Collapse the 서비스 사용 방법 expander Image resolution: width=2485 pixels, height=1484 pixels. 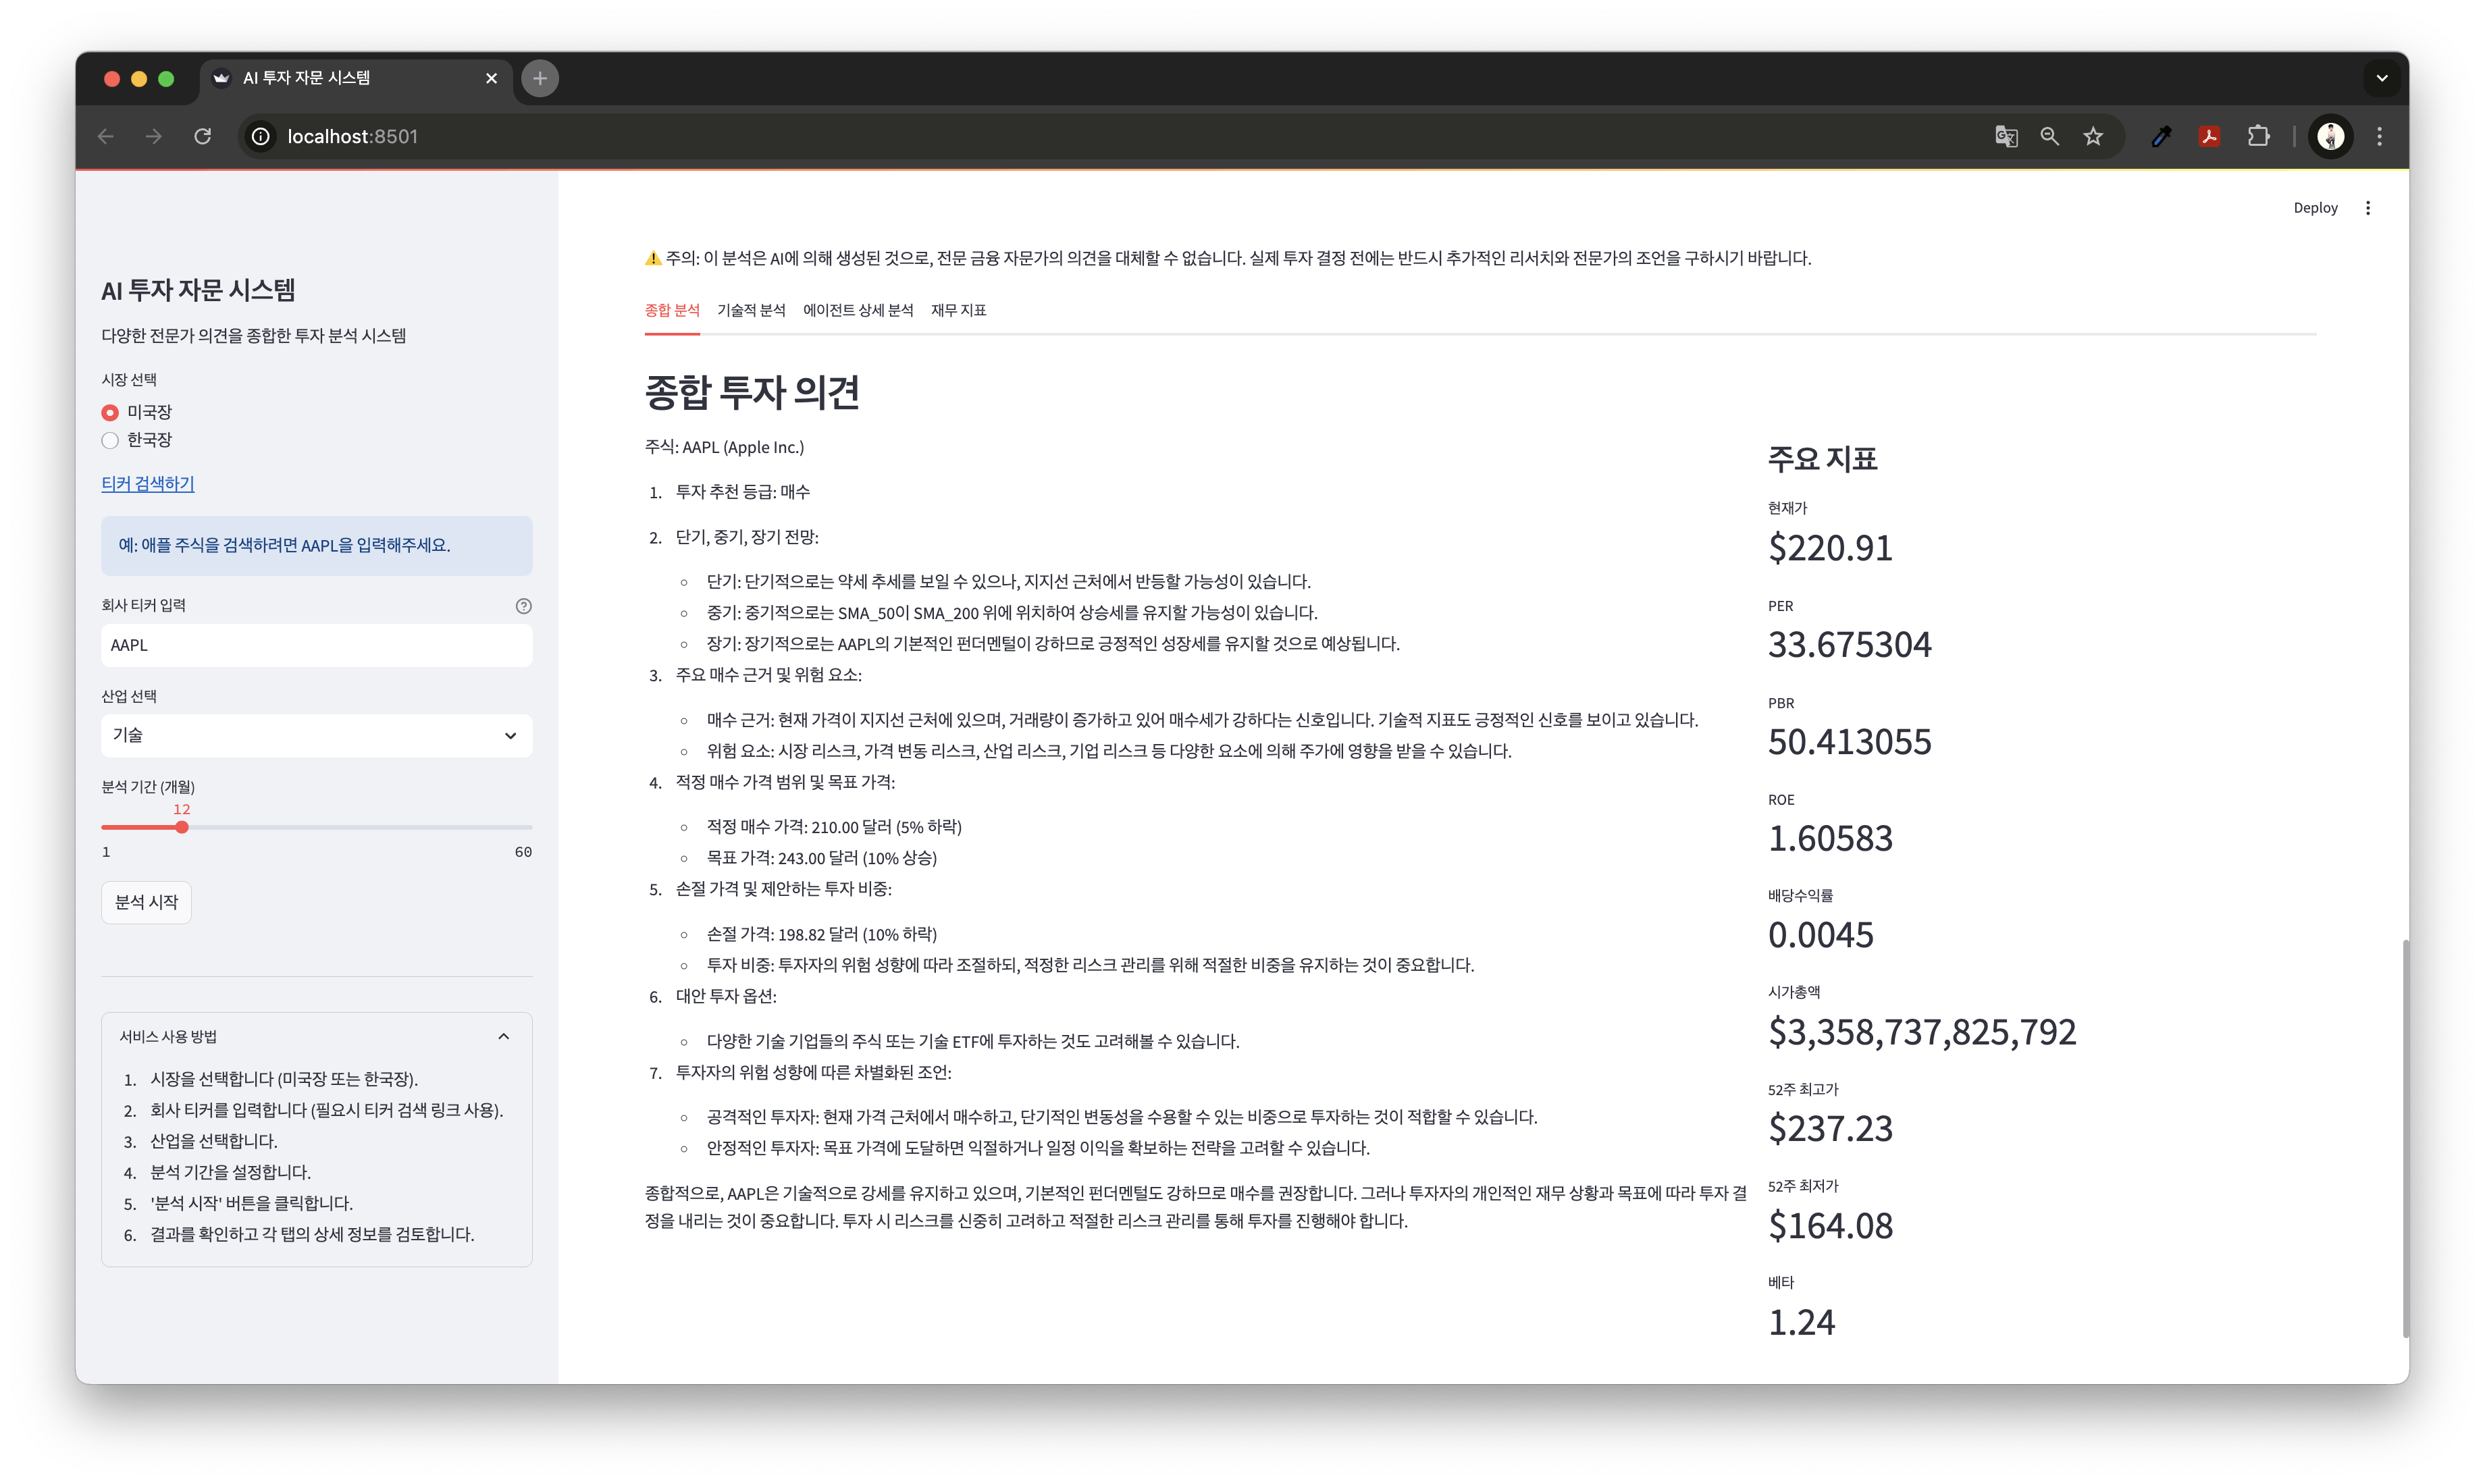(x=503, y=1036)
